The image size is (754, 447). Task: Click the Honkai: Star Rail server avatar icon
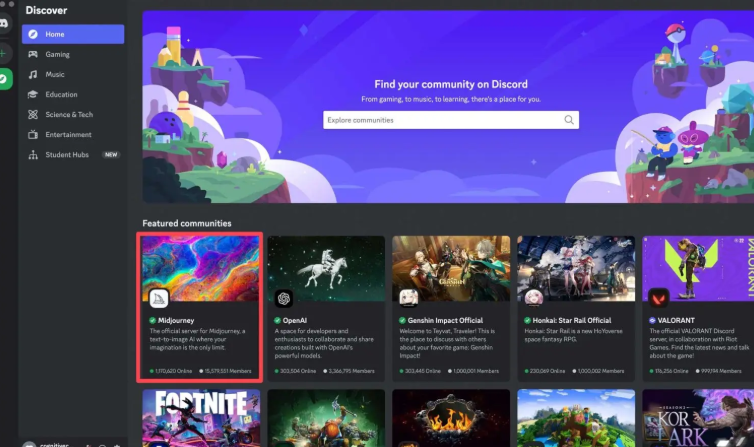click(534, 298)
